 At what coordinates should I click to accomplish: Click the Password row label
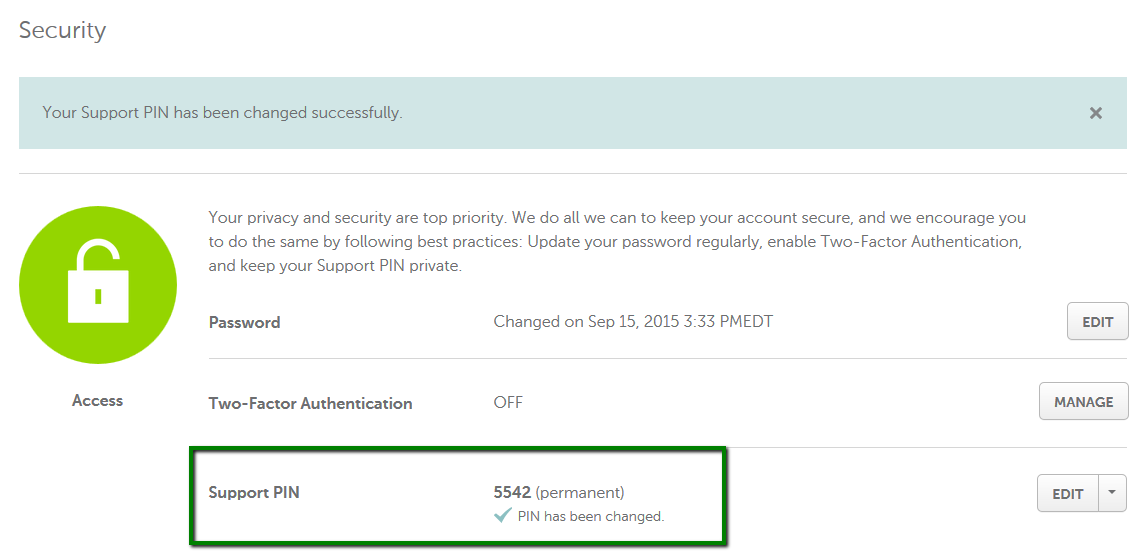coord(244,322)
